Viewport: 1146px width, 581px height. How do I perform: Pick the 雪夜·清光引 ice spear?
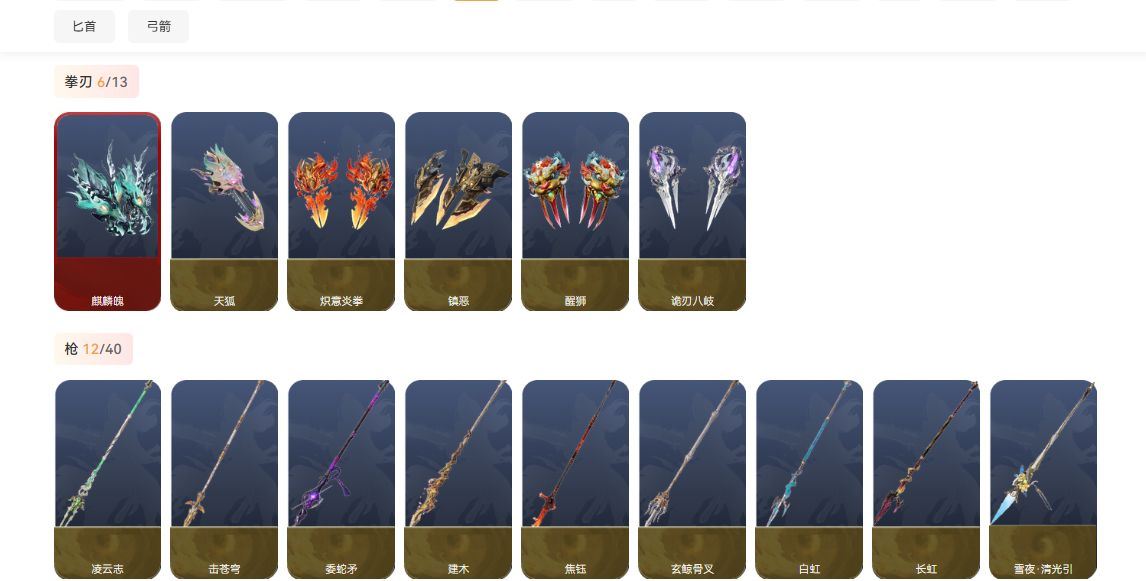click(x=1043, y=479)
